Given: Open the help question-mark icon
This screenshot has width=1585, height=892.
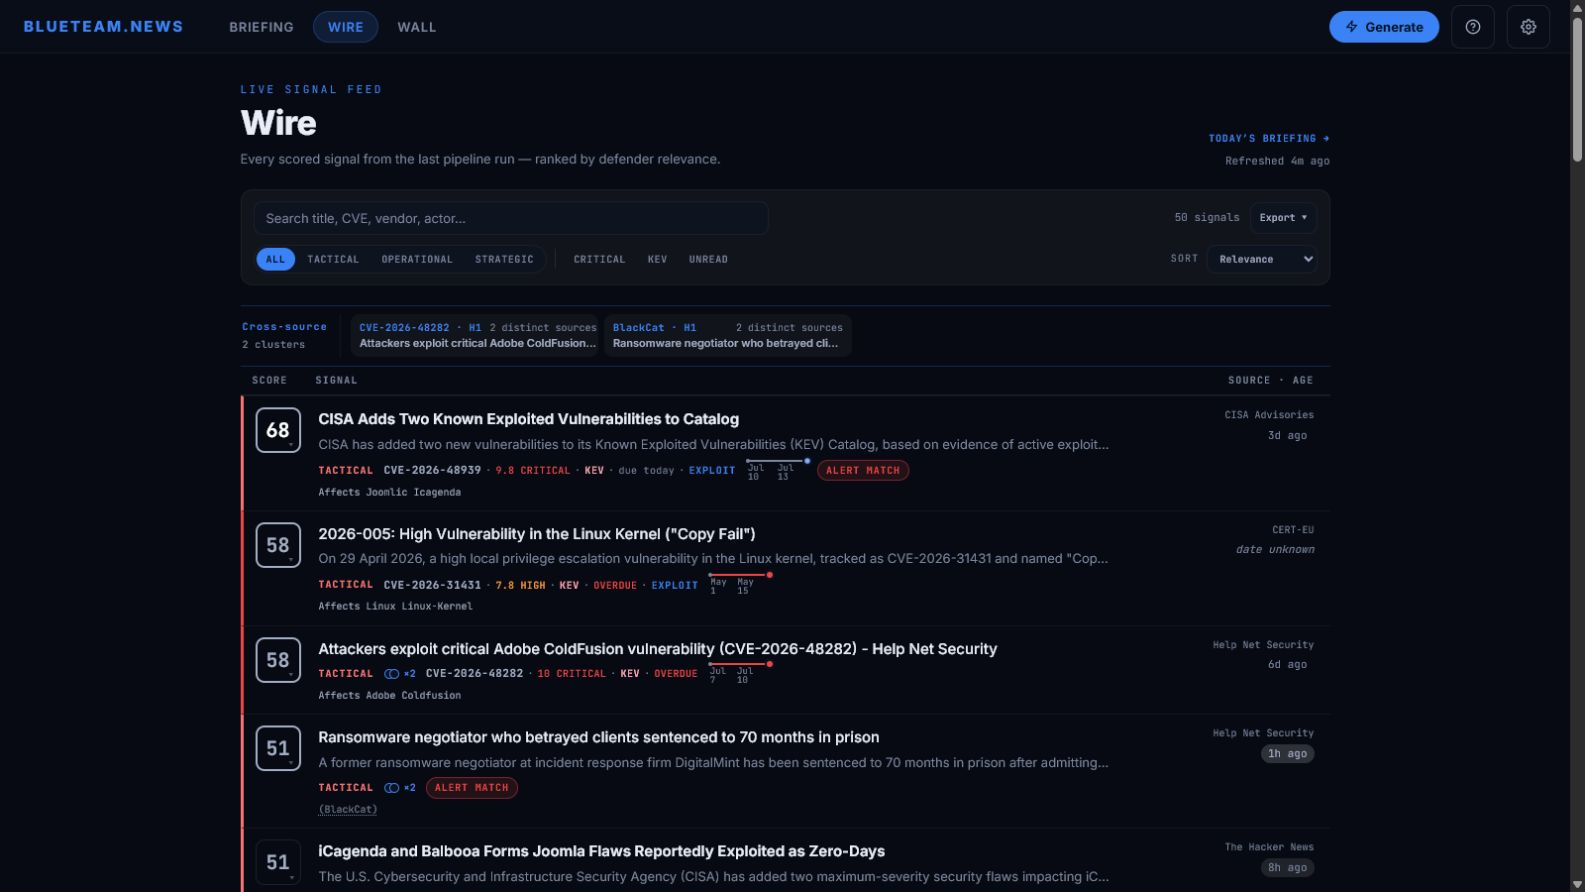Looking at the screenshot, I should tap(1472, 27).
